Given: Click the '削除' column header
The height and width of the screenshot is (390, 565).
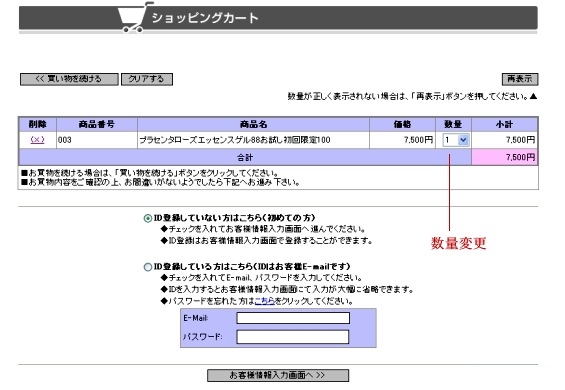Looking at the screenshot, I should tap(37, 125).
